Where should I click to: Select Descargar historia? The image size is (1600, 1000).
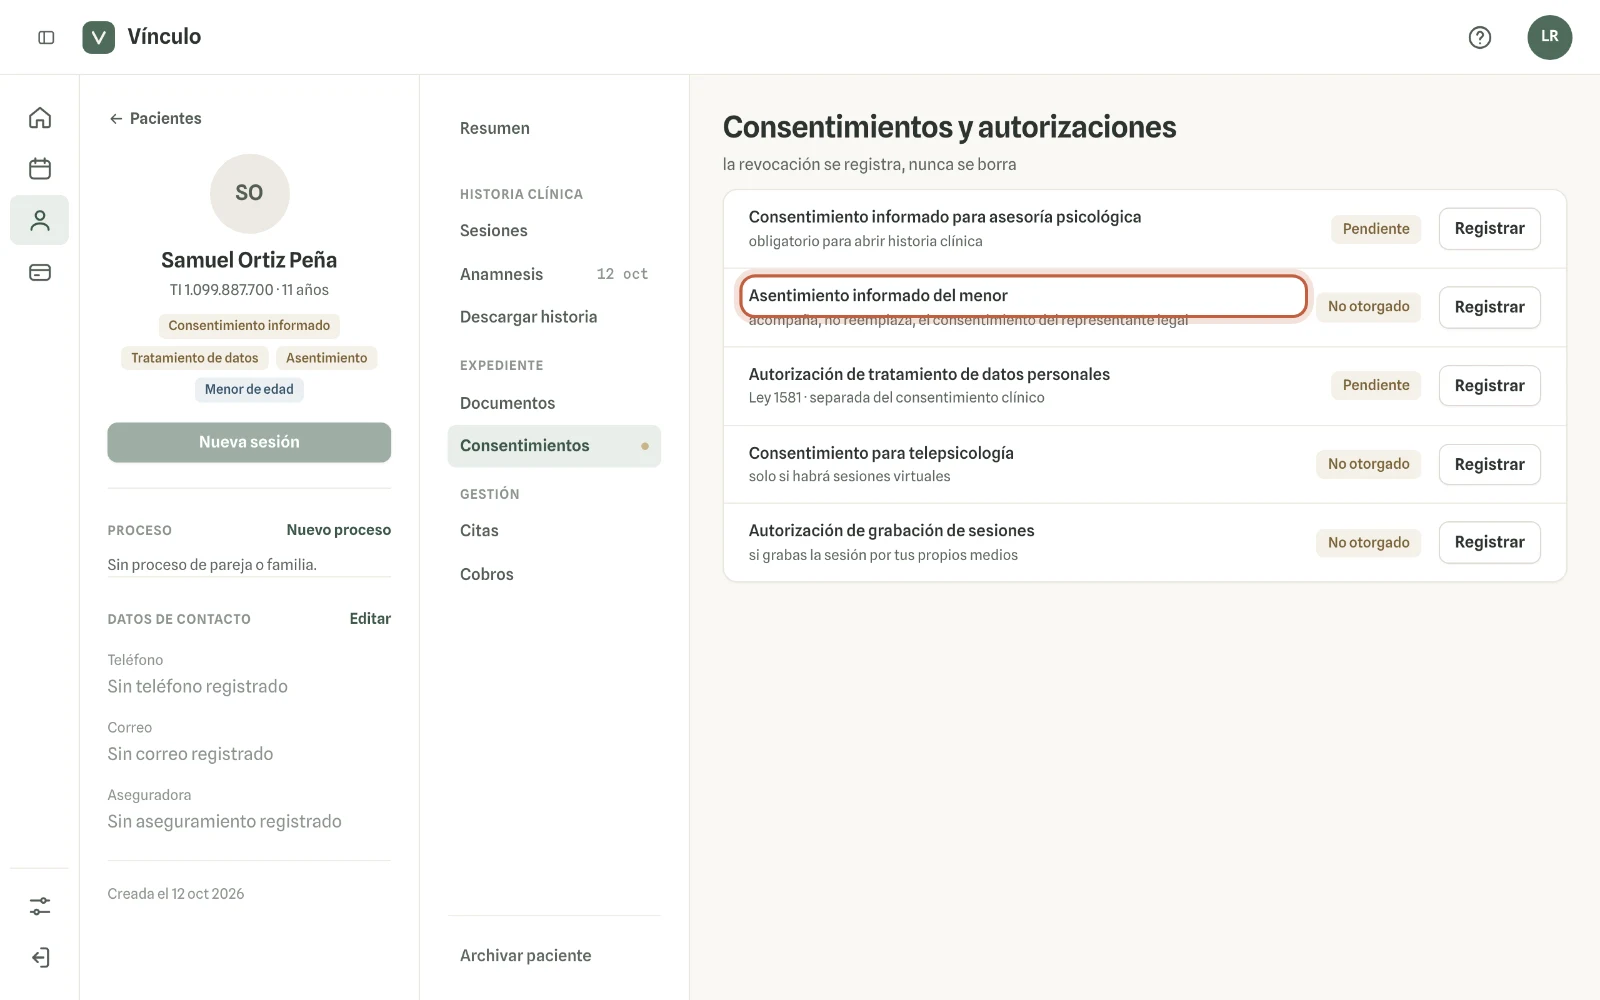pos(554,317)
